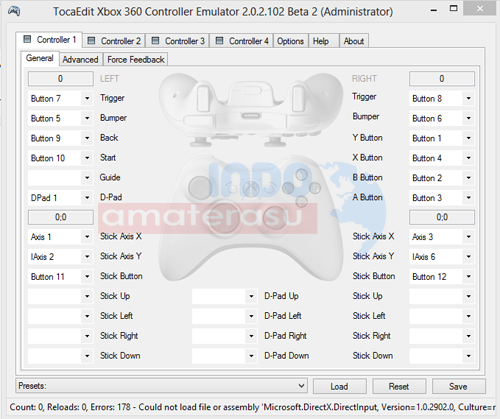Select the Controller 1 tab

coord(49,40)
